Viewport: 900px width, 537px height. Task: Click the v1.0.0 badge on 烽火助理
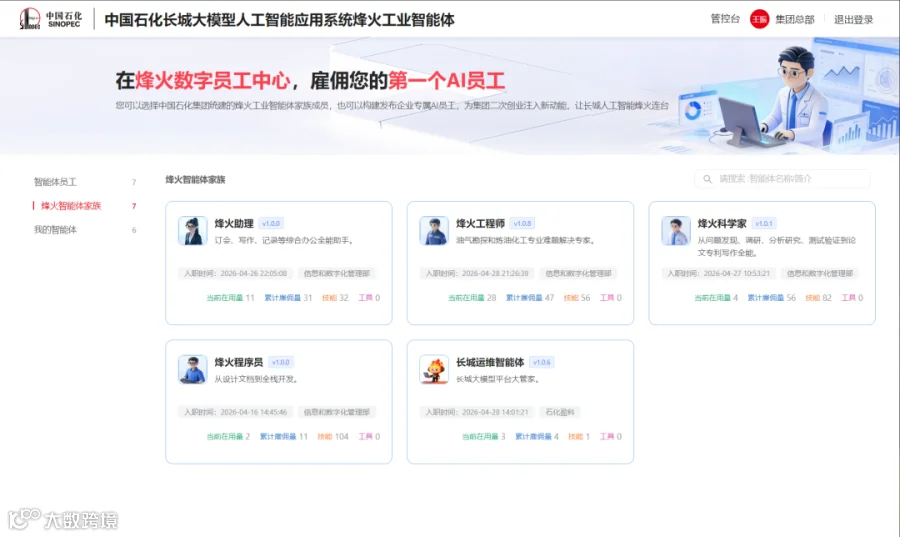[271, 223]
